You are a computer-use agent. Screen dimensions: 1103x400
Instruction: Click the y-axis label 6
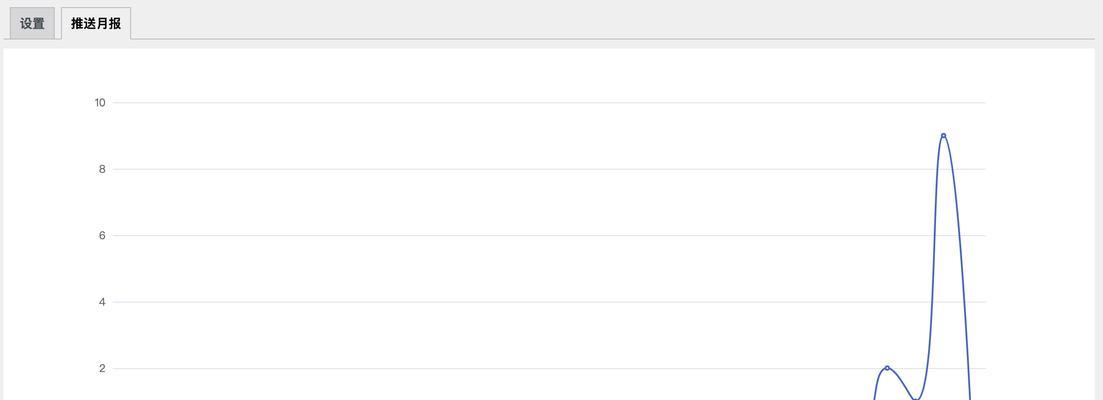tap(103, 236)
